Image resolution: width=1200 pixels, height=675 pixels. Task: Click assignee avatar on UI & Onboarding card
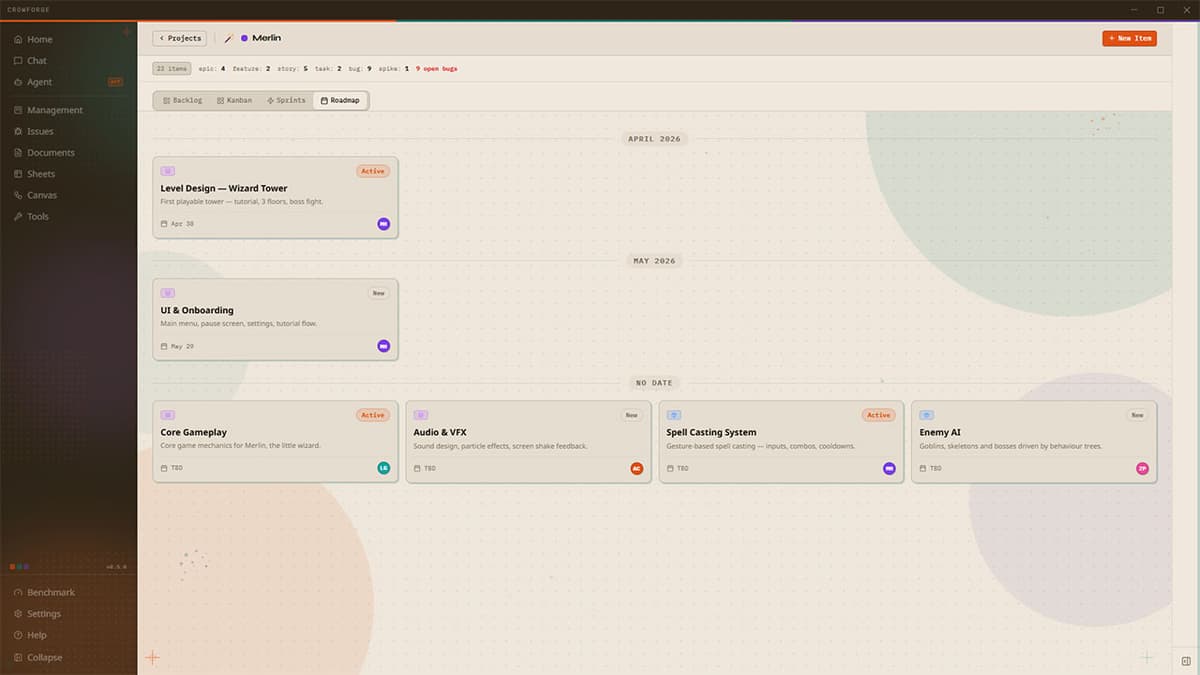pos(383,346)
